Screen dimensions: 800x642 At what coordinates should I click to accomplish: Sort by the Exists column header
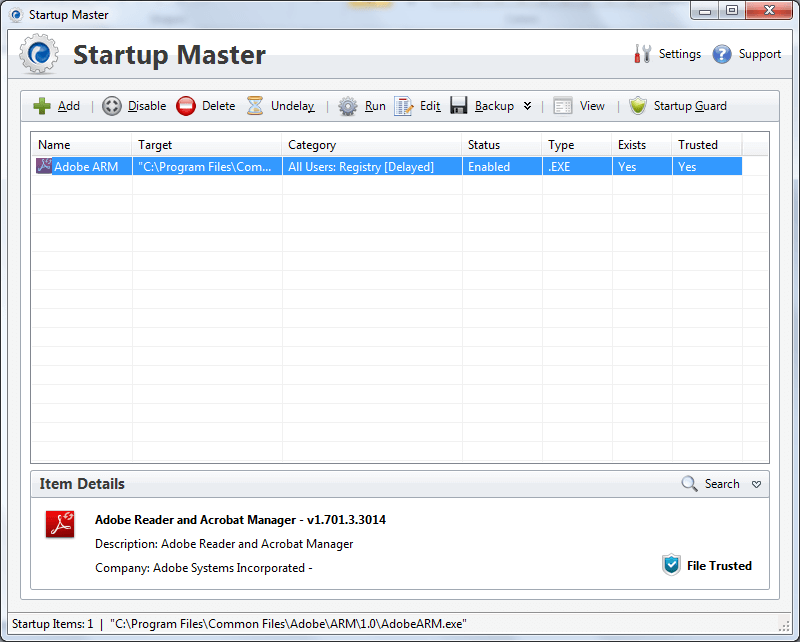(x=642, y=144)
